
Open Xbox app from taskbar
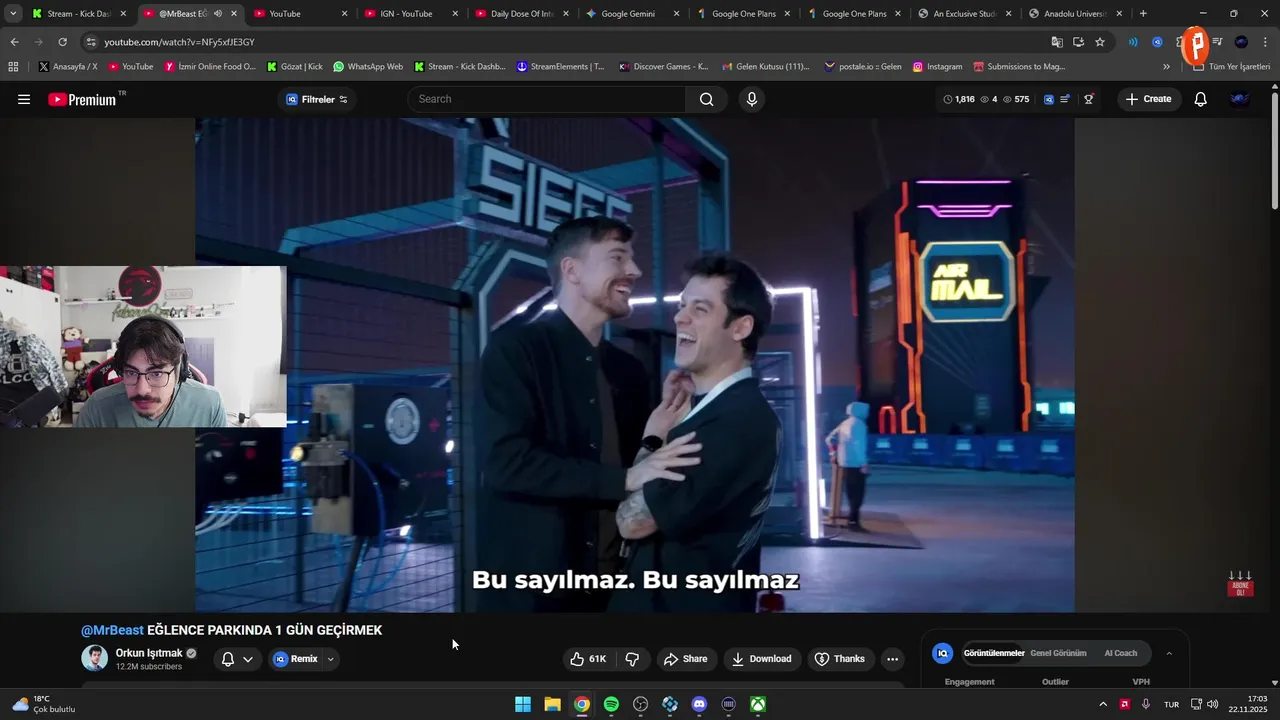(758, 704)
